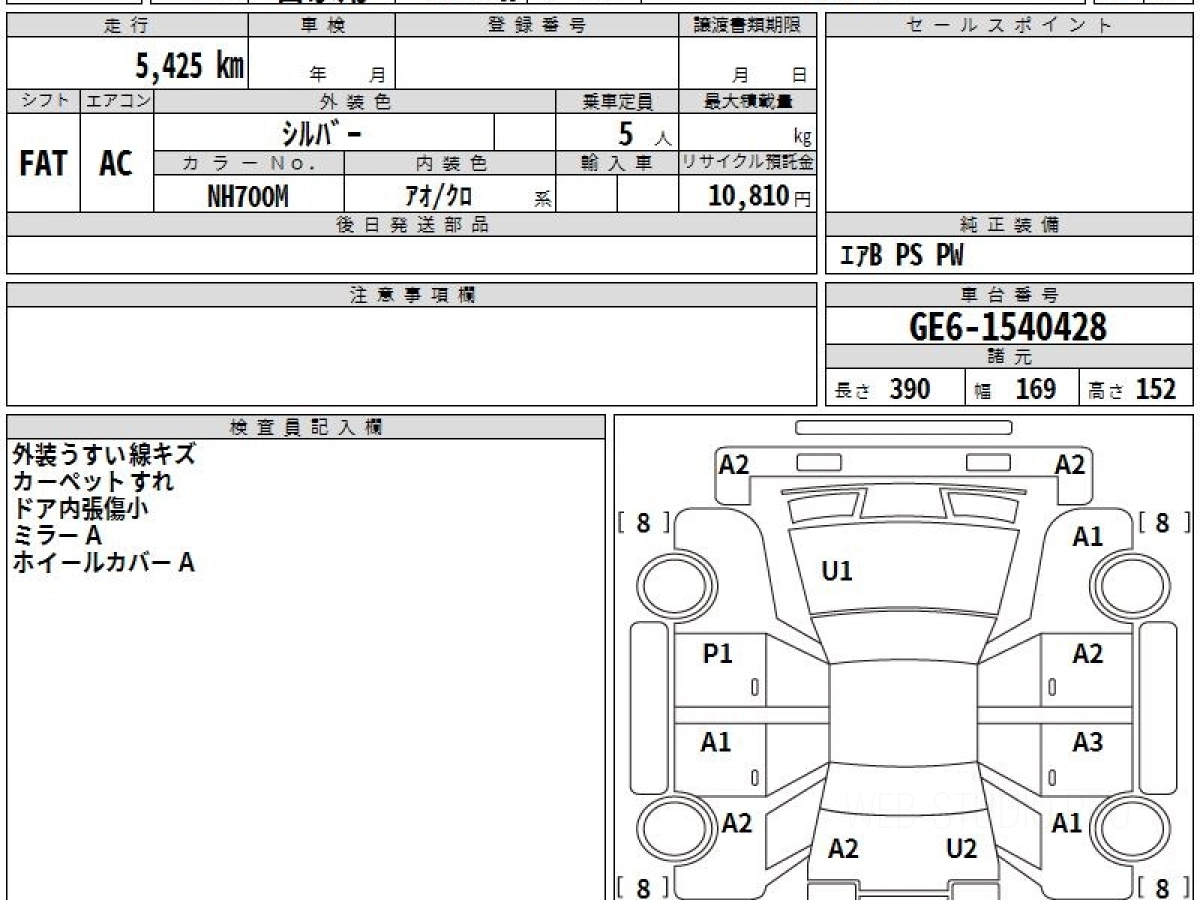Click the A2 mark on the door above A3
The image size is (1200, 900).
(1087, 653)
